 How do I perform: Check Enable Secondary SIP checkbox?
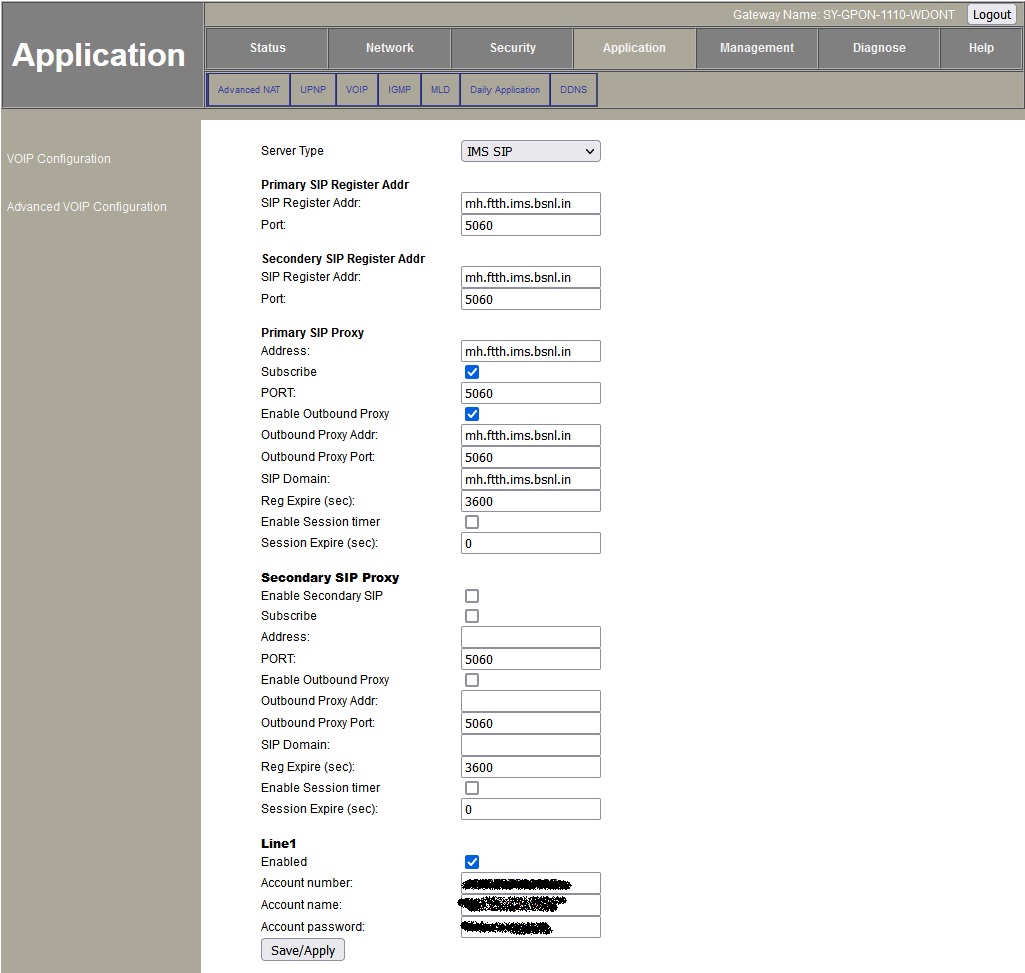(x=472, y=596)
